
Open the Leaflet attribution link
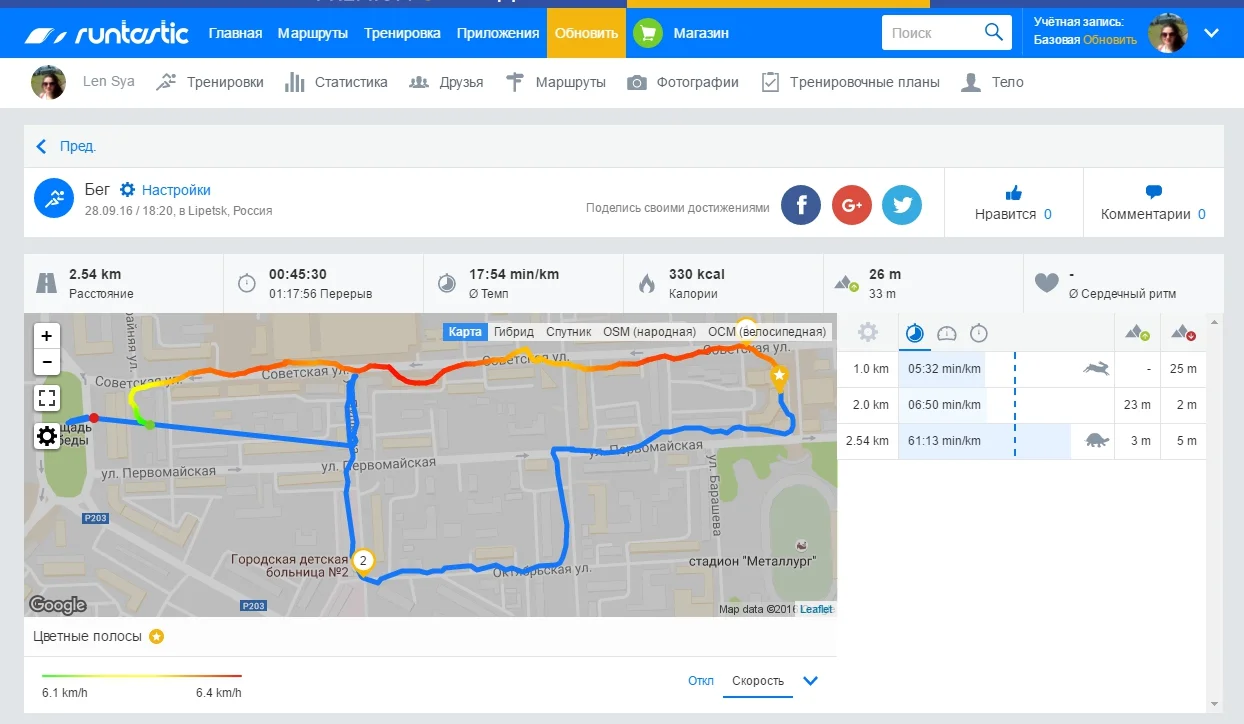click(x=816, y=609)
